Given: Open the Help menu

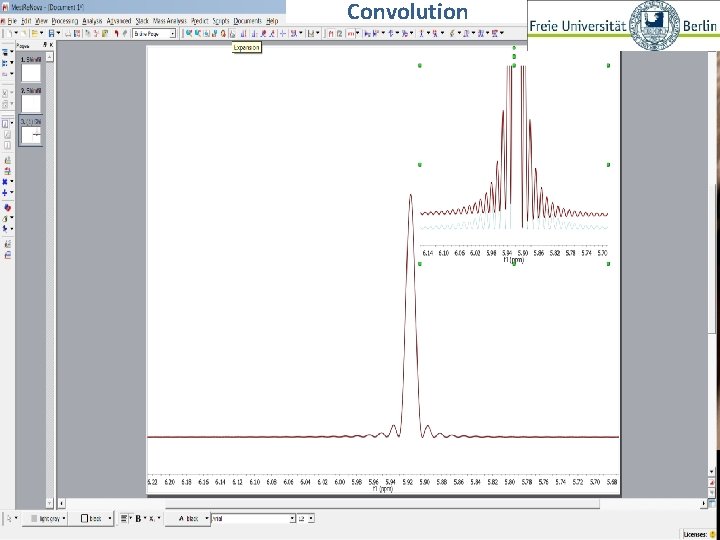Looking at the screenshot, I should (x=272, y=21).
